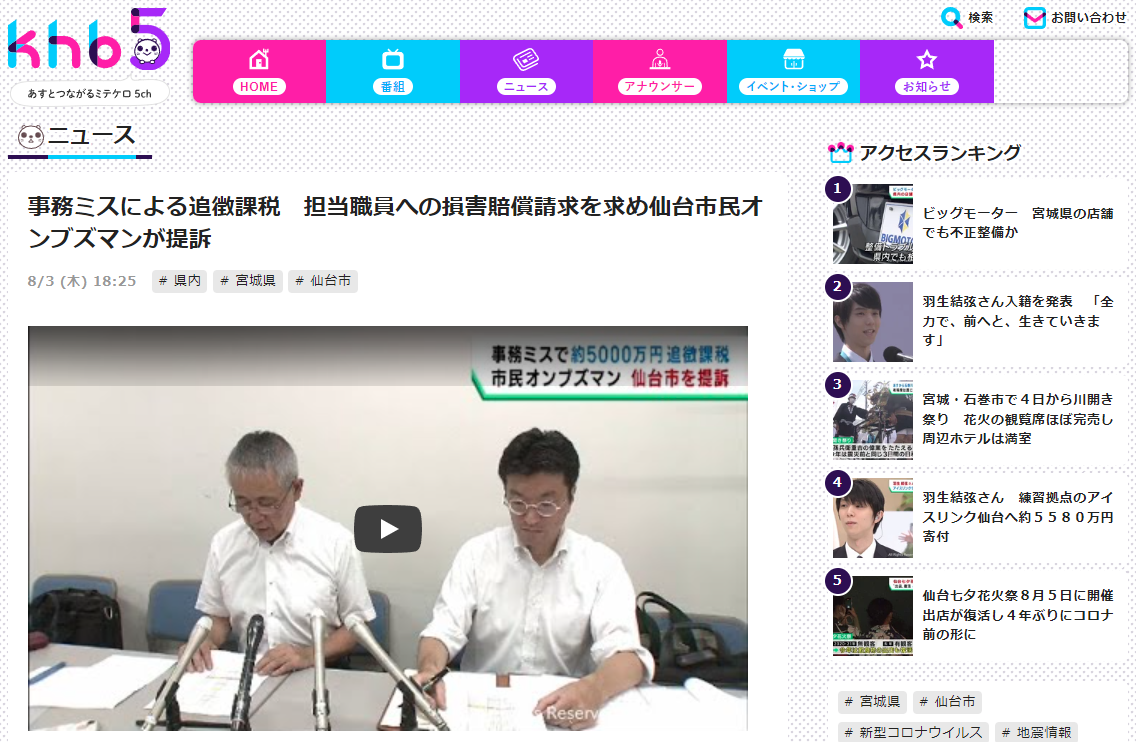Click the TV icon for 番組
Image resolution: width=1136 pixels, height=742 pixels.
click(393, 59)
